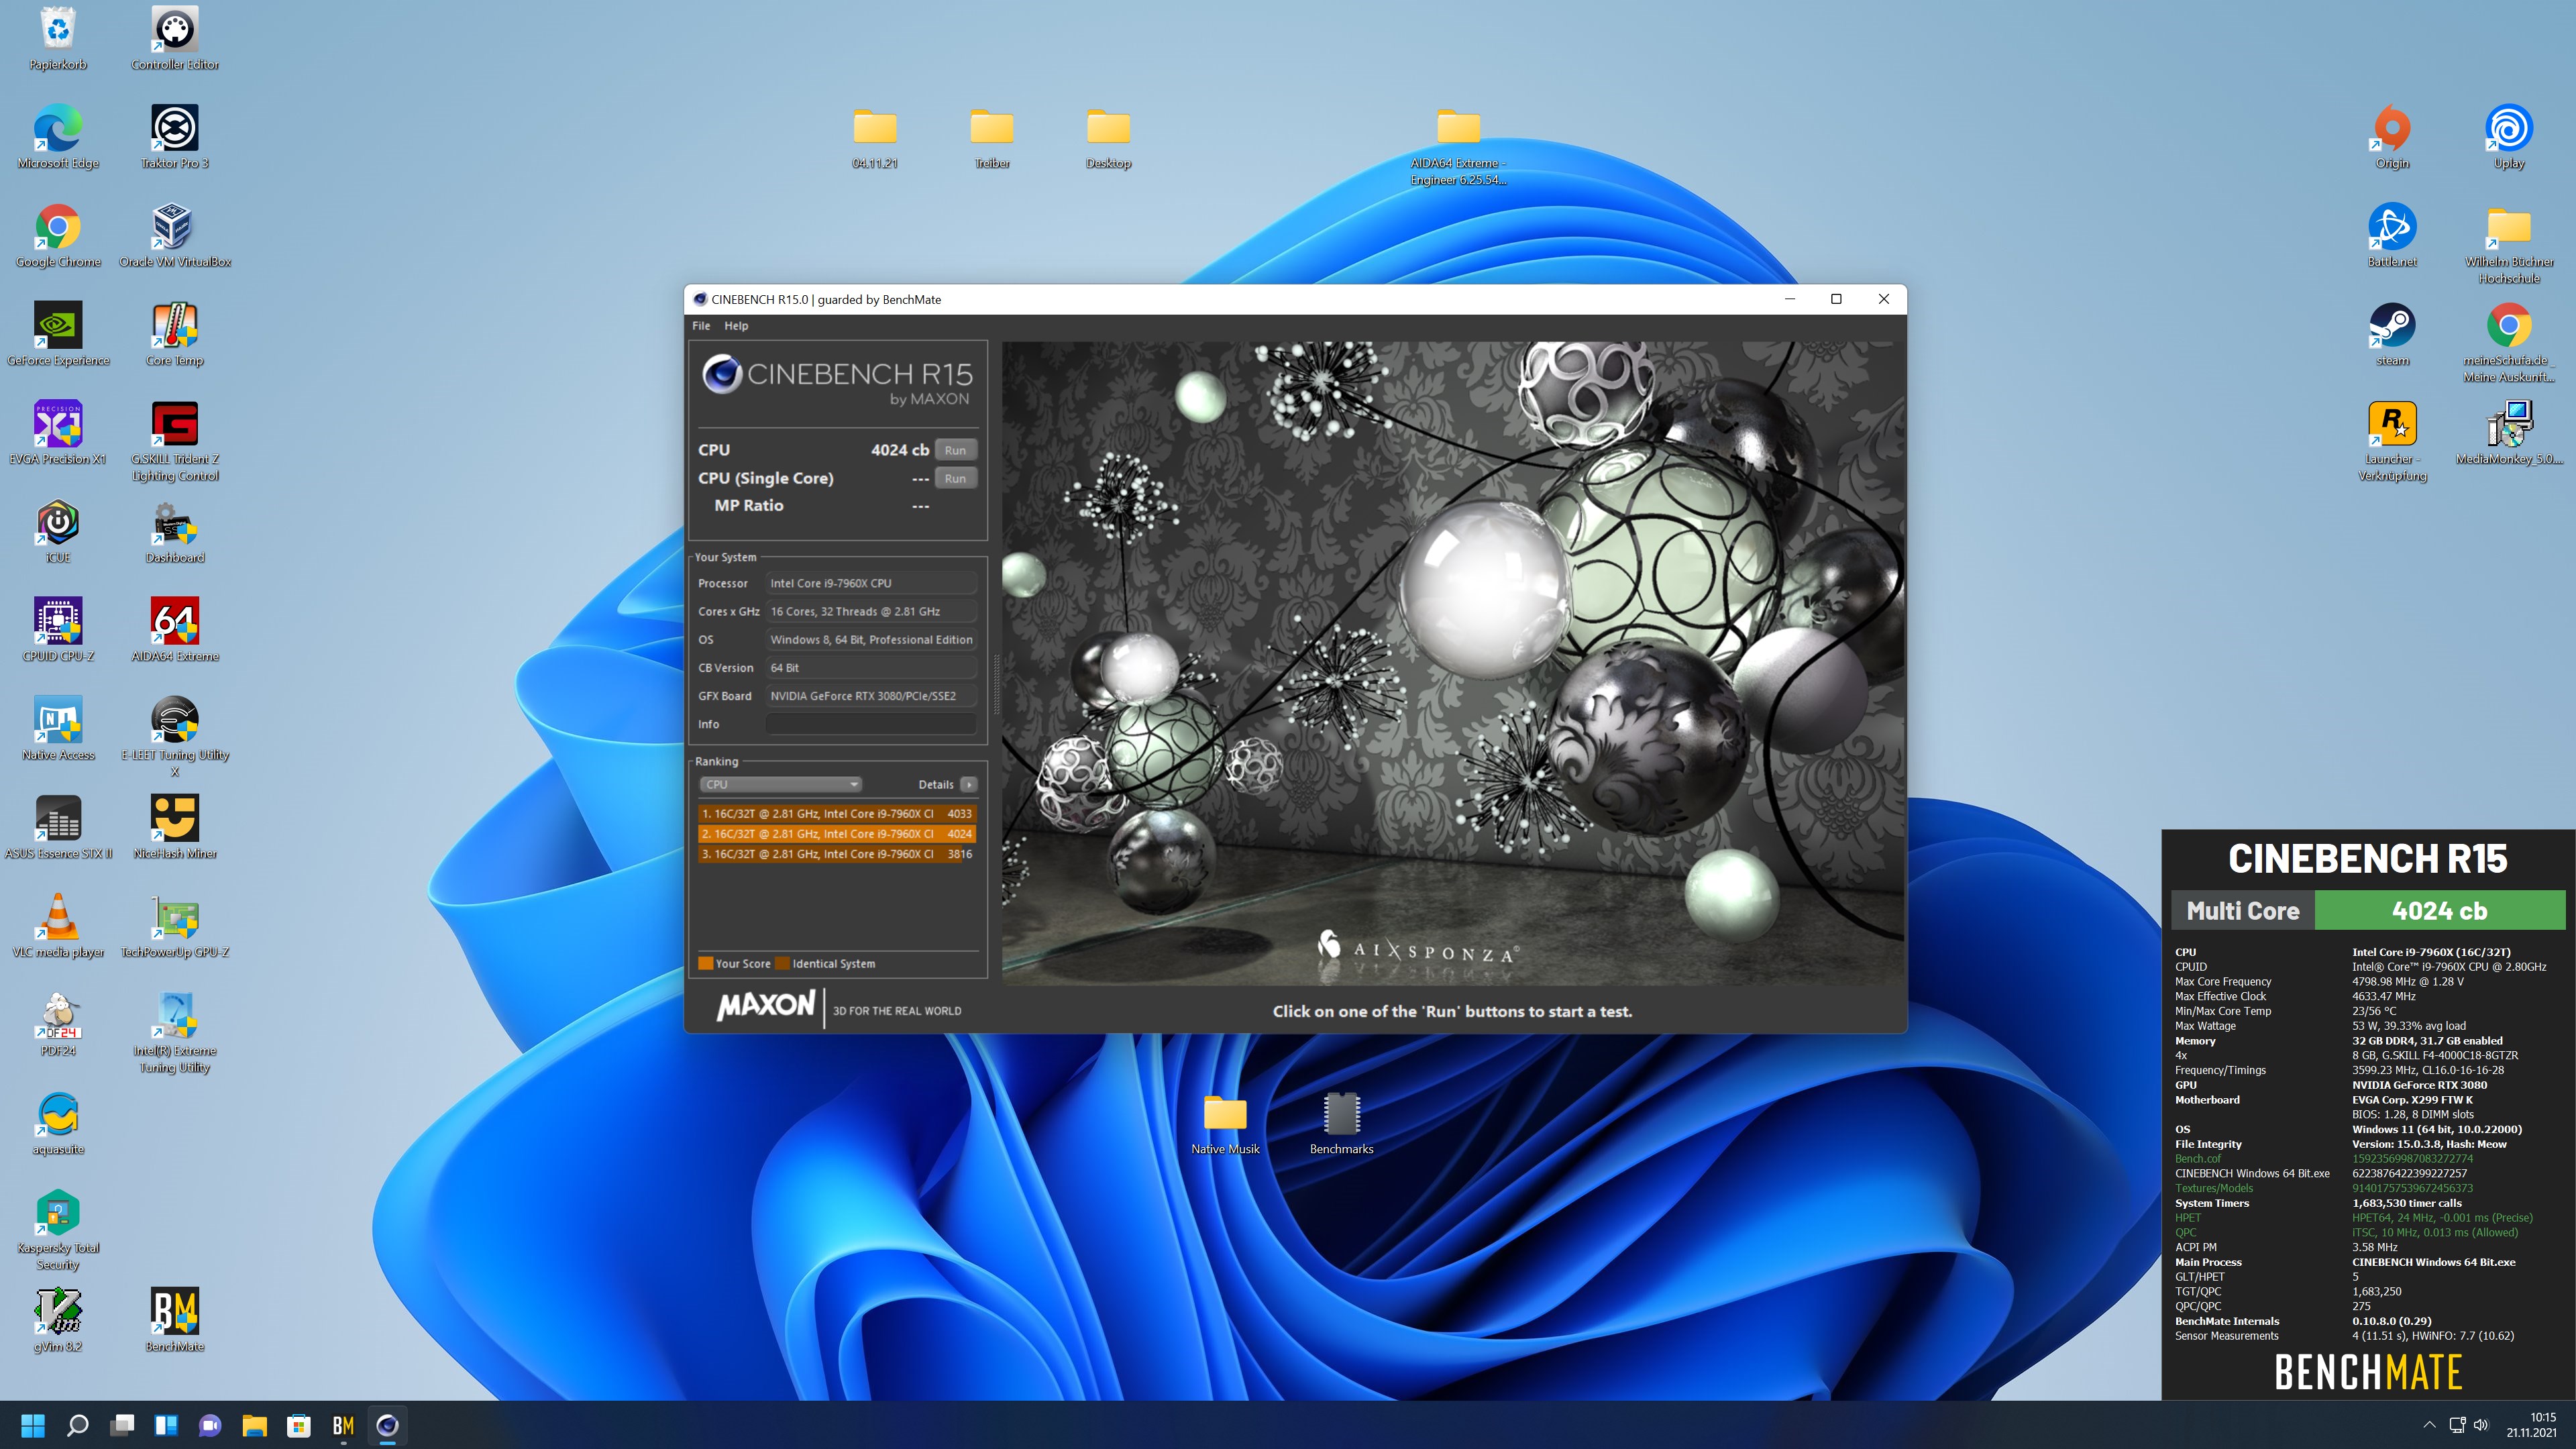Viewport: 2576px width, 1449px height.
Task: Open the Dashboard desktop icon
Action: pyautogui.click(x=175, y=532)
